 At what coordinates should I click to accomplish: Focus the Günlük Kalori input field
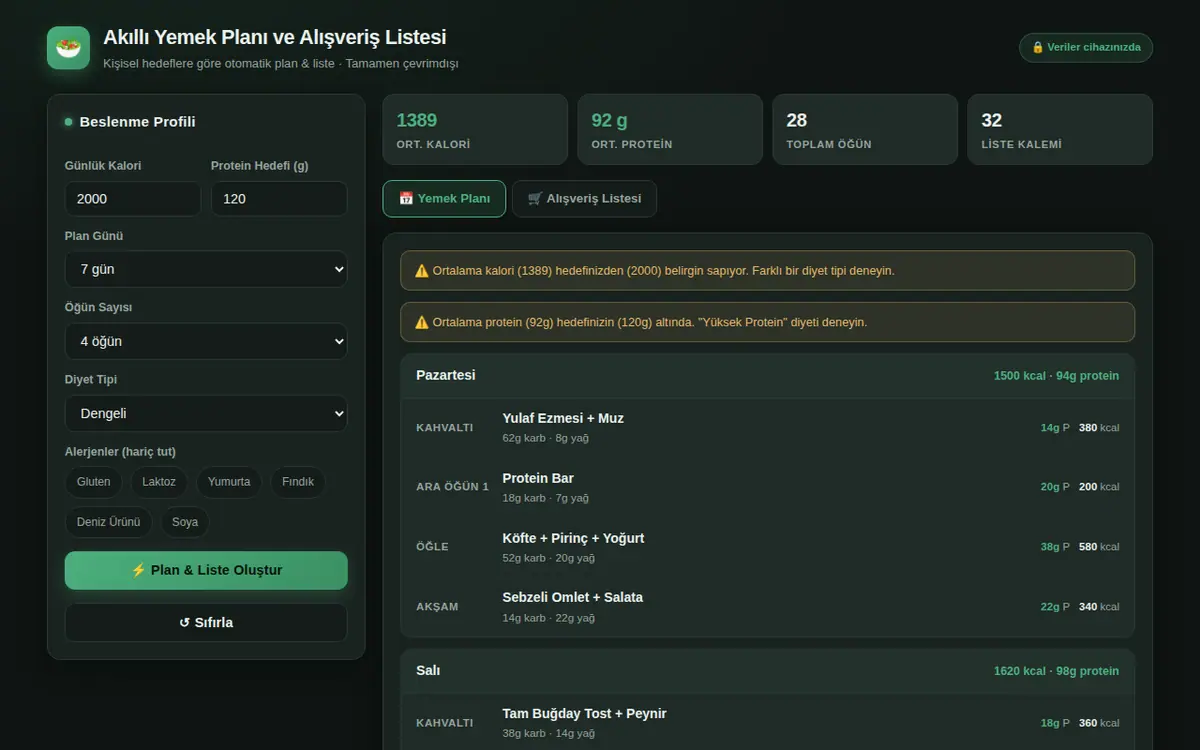(133, 198)
